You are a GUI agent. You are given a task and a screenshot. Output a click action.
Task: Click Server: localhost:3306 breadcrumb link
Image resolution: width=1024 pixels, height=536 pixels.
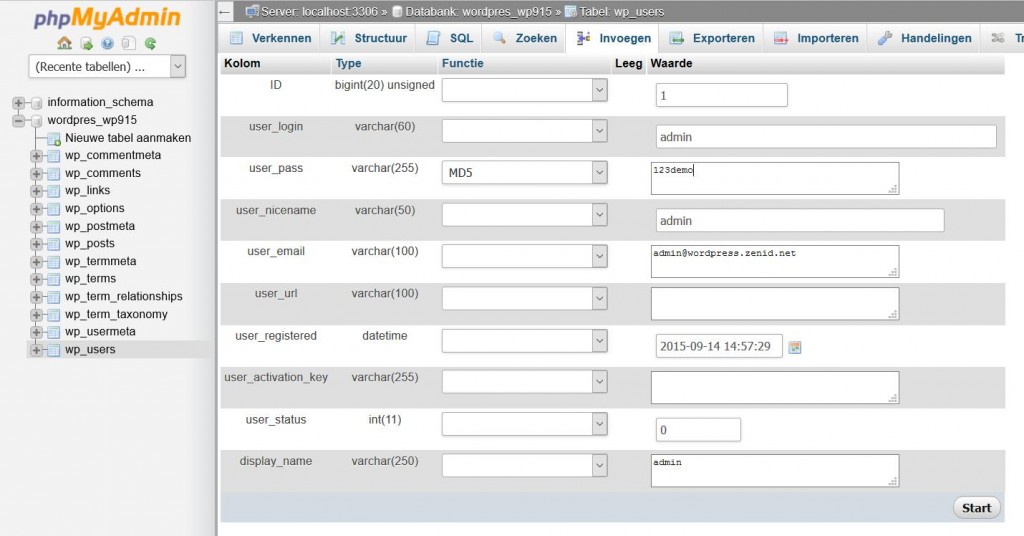[x=319, y=12]
